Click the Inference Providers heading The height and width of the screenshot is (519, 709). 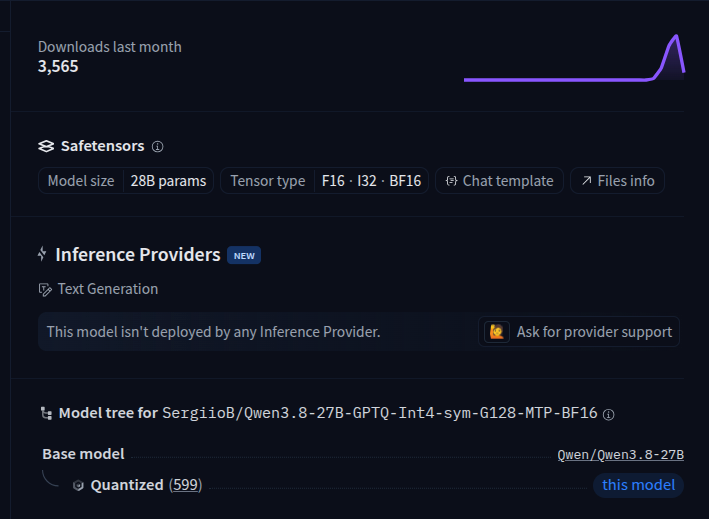(138, 255)
